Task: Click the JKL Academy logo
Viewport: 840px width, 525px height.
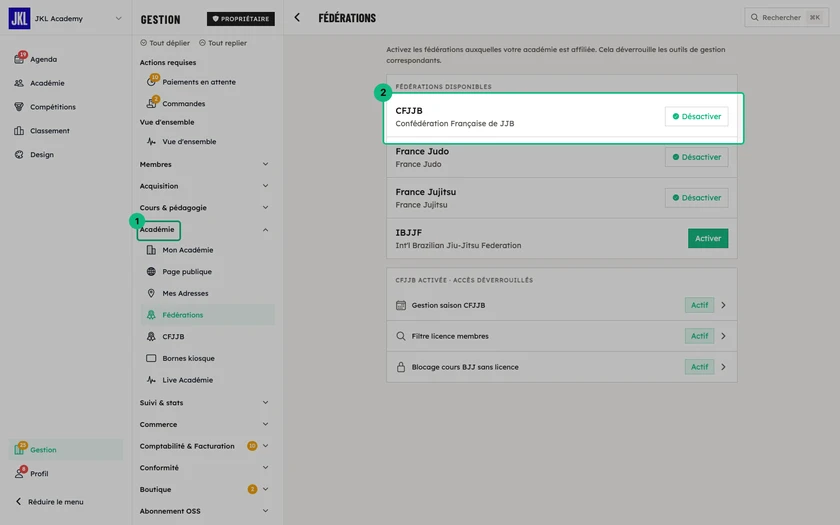Action: pos(19,18)
